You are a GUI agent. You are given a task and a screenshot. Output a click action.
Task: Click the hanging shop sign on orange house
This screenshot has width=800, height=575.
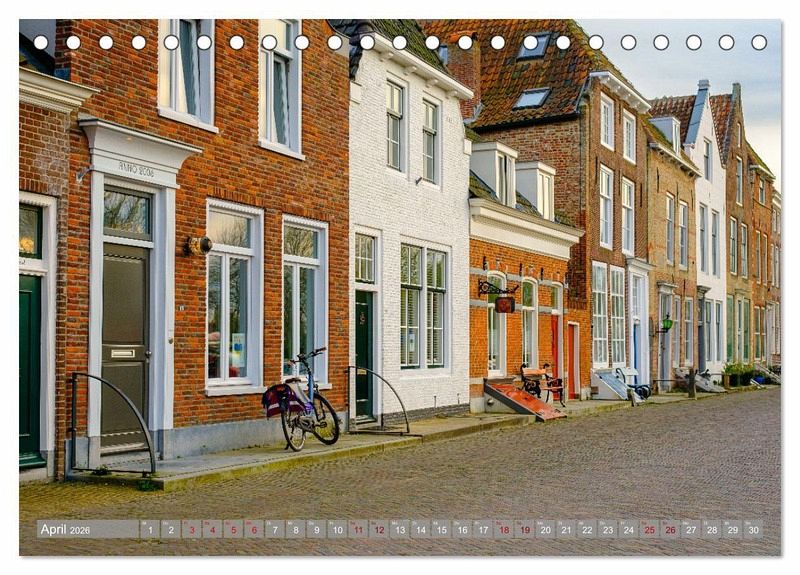[x=504, y=303]
